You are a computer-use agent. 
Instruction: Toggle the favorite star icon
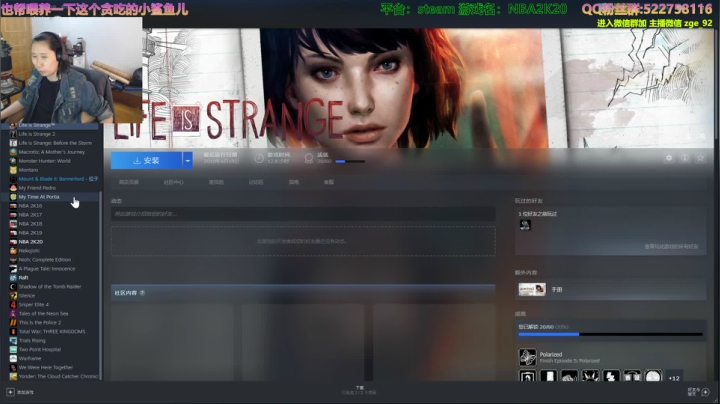[x=700, y=158]
